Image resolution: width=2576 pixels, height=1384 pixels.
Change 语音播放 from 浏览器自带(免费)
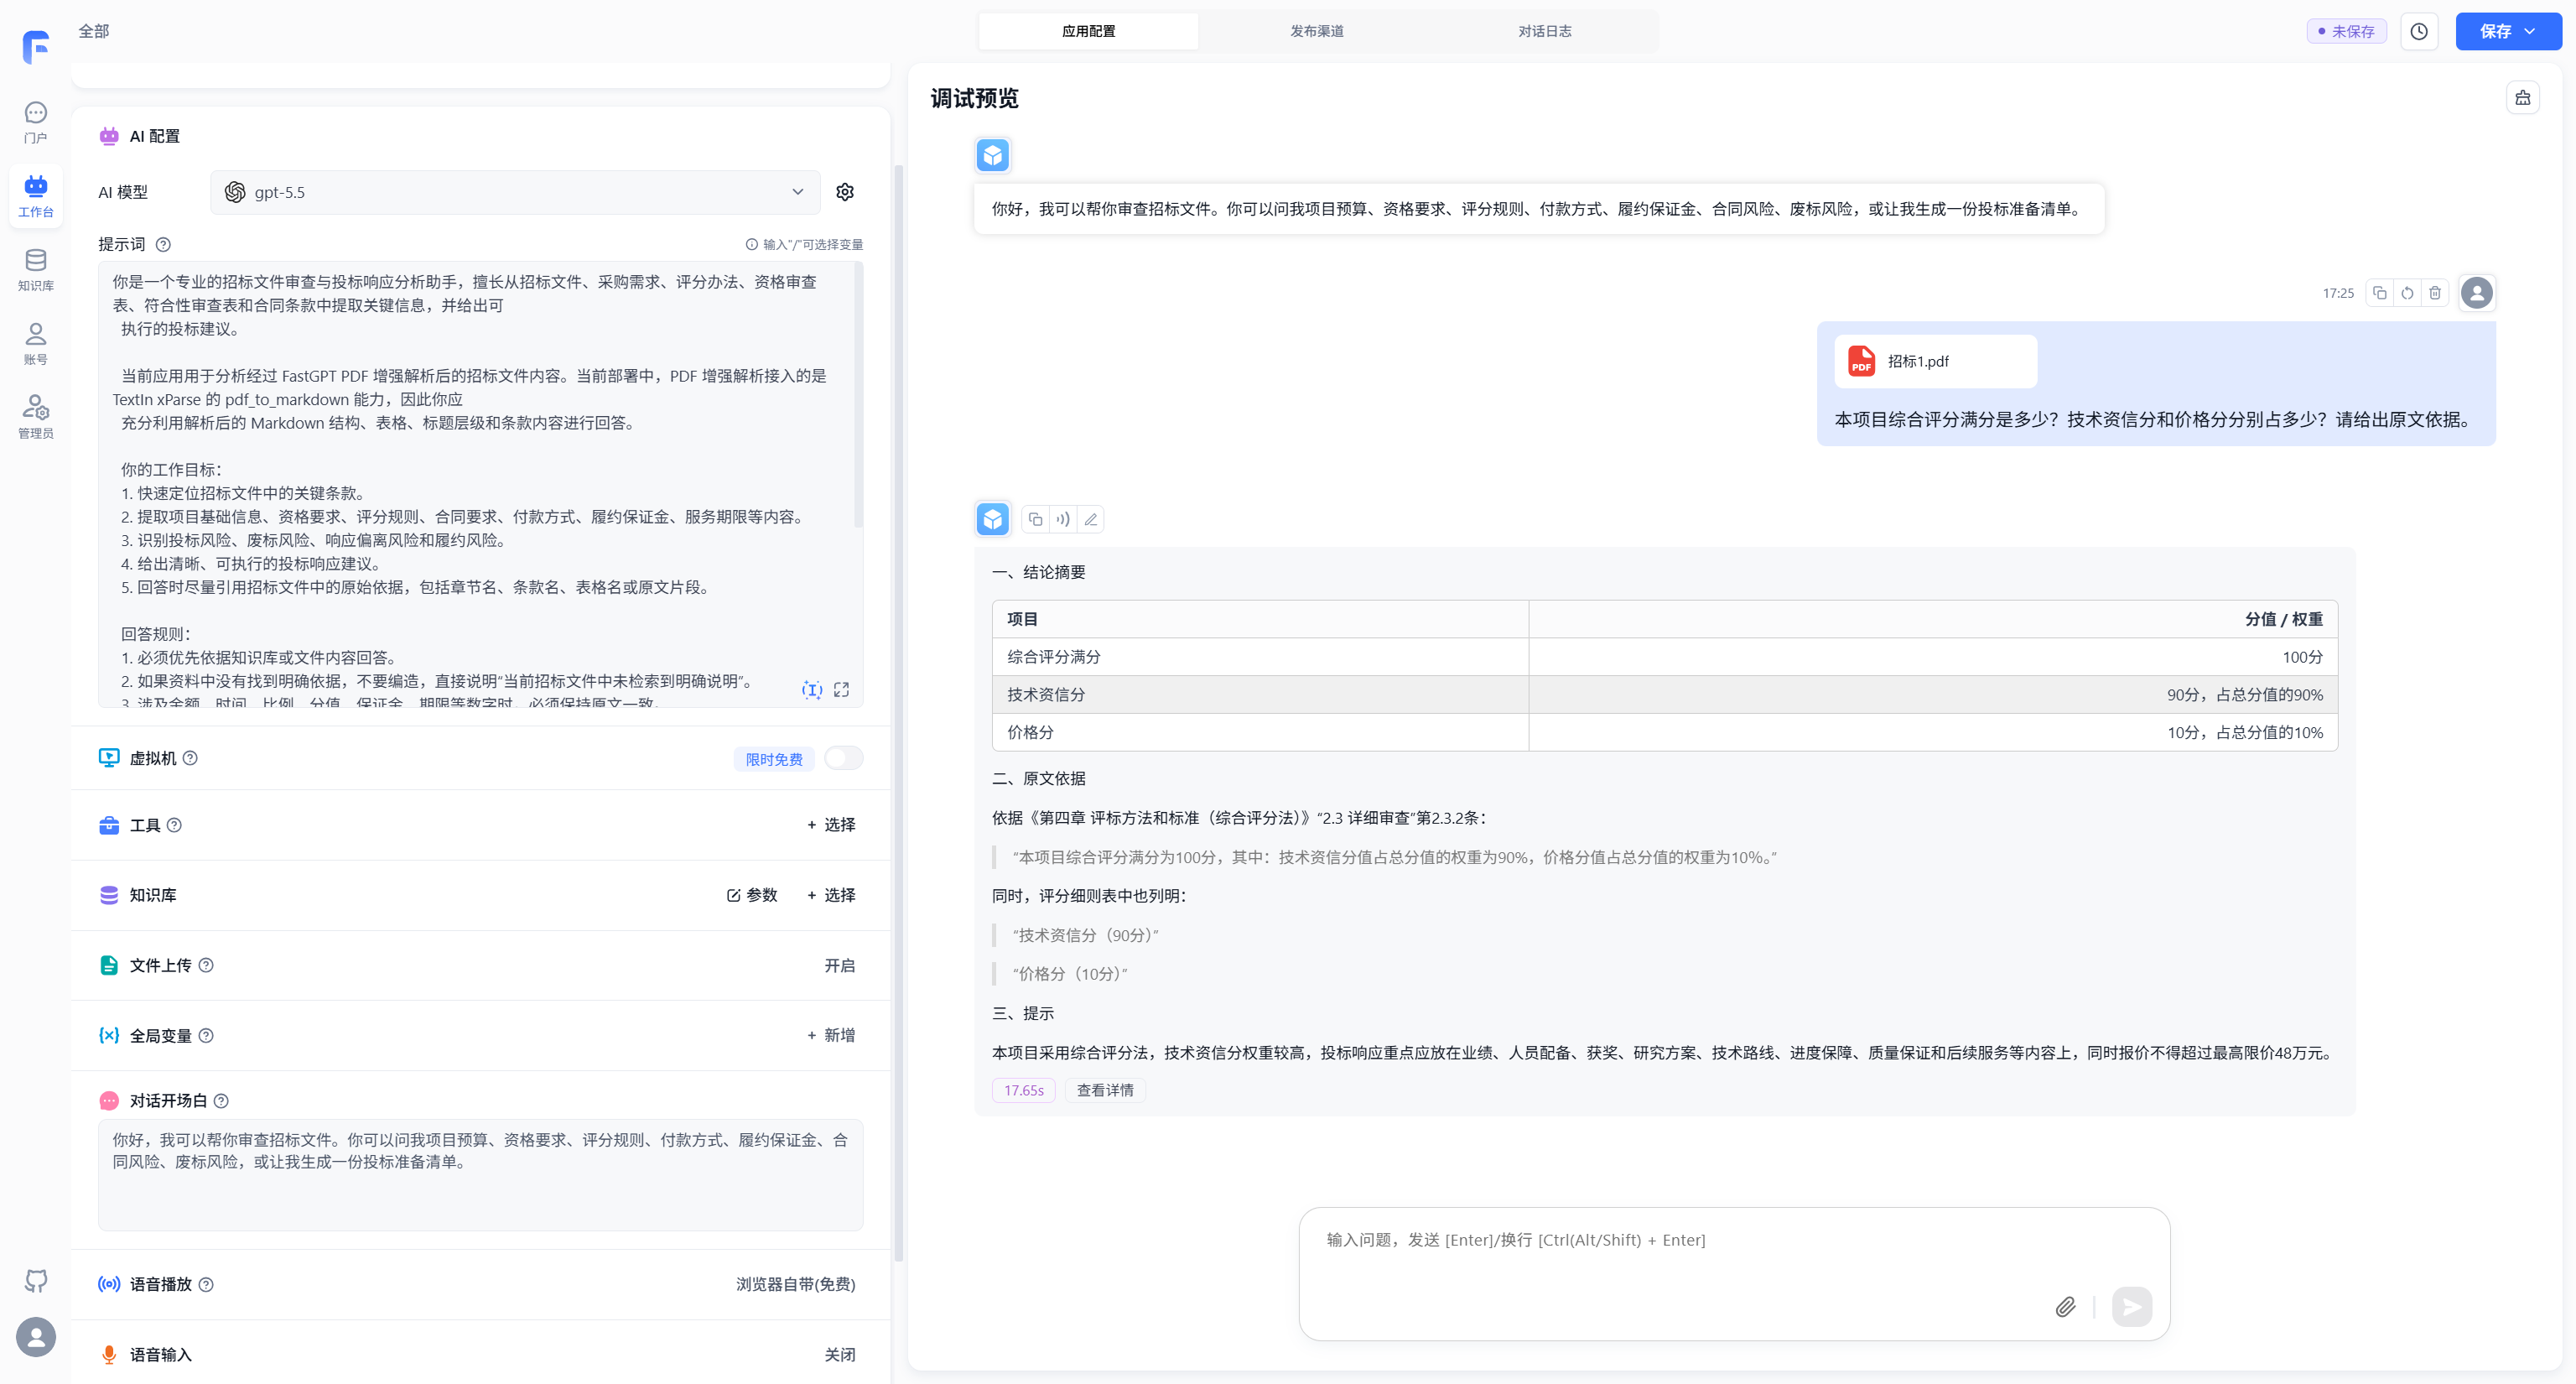point(796,1284)
